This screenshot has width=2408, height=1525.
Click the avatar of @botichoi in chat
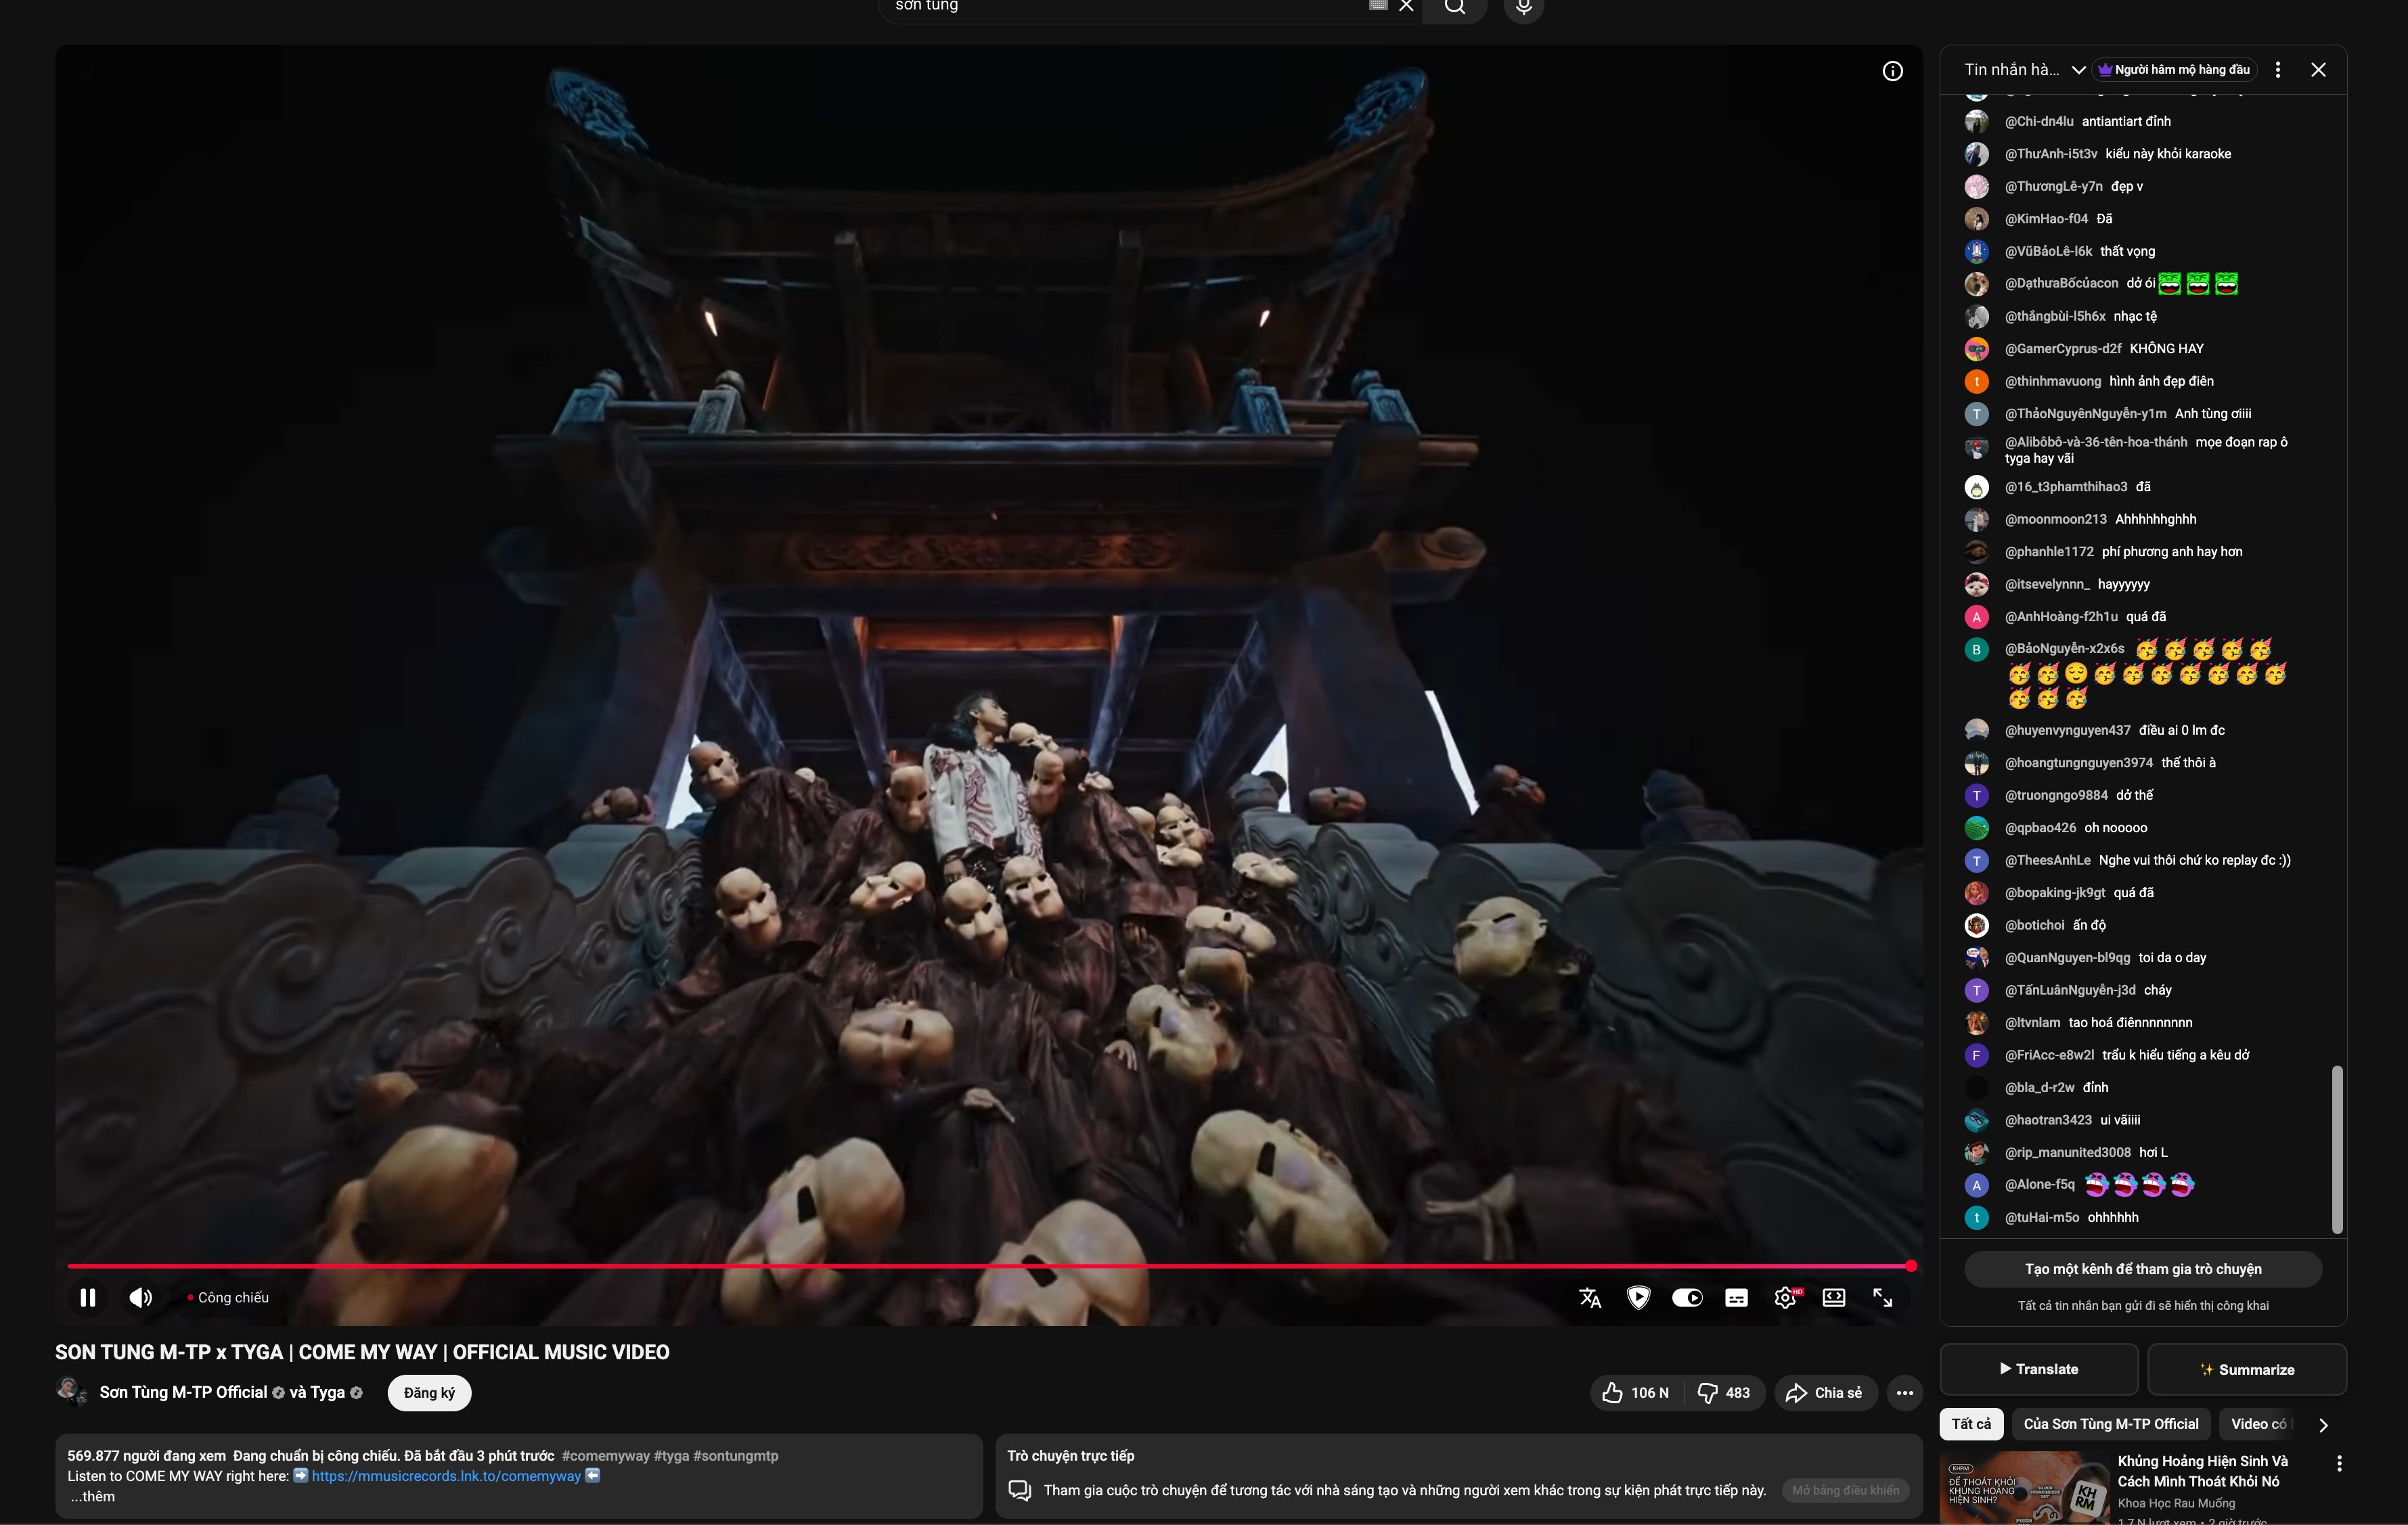[x=1976, y=925]
